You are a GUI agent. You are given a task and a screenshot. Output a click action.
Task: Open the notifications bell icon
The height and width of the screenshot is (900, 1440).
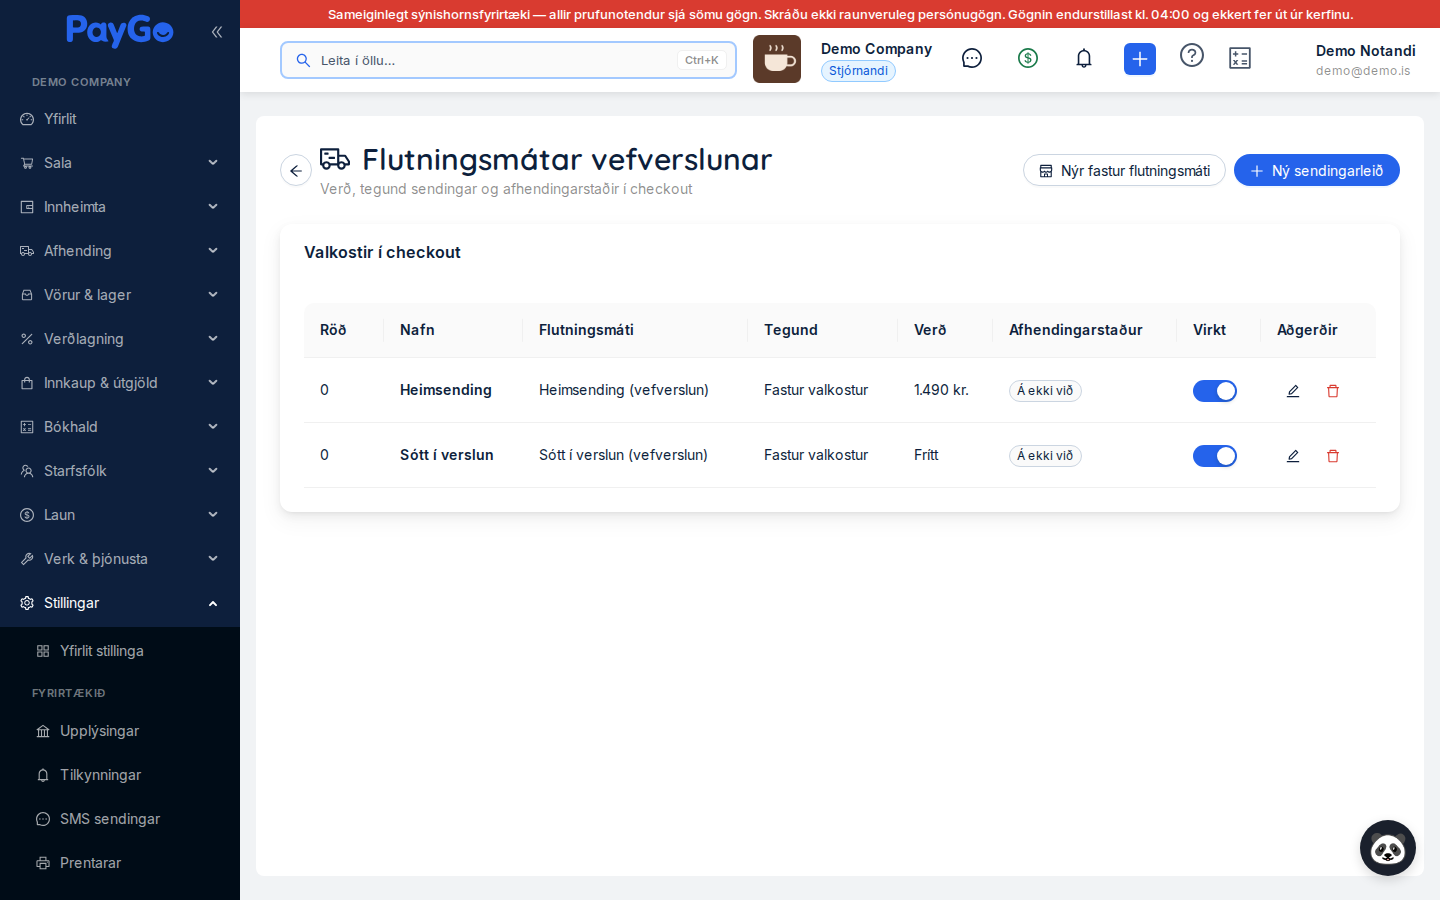(x=1084, y=58)
